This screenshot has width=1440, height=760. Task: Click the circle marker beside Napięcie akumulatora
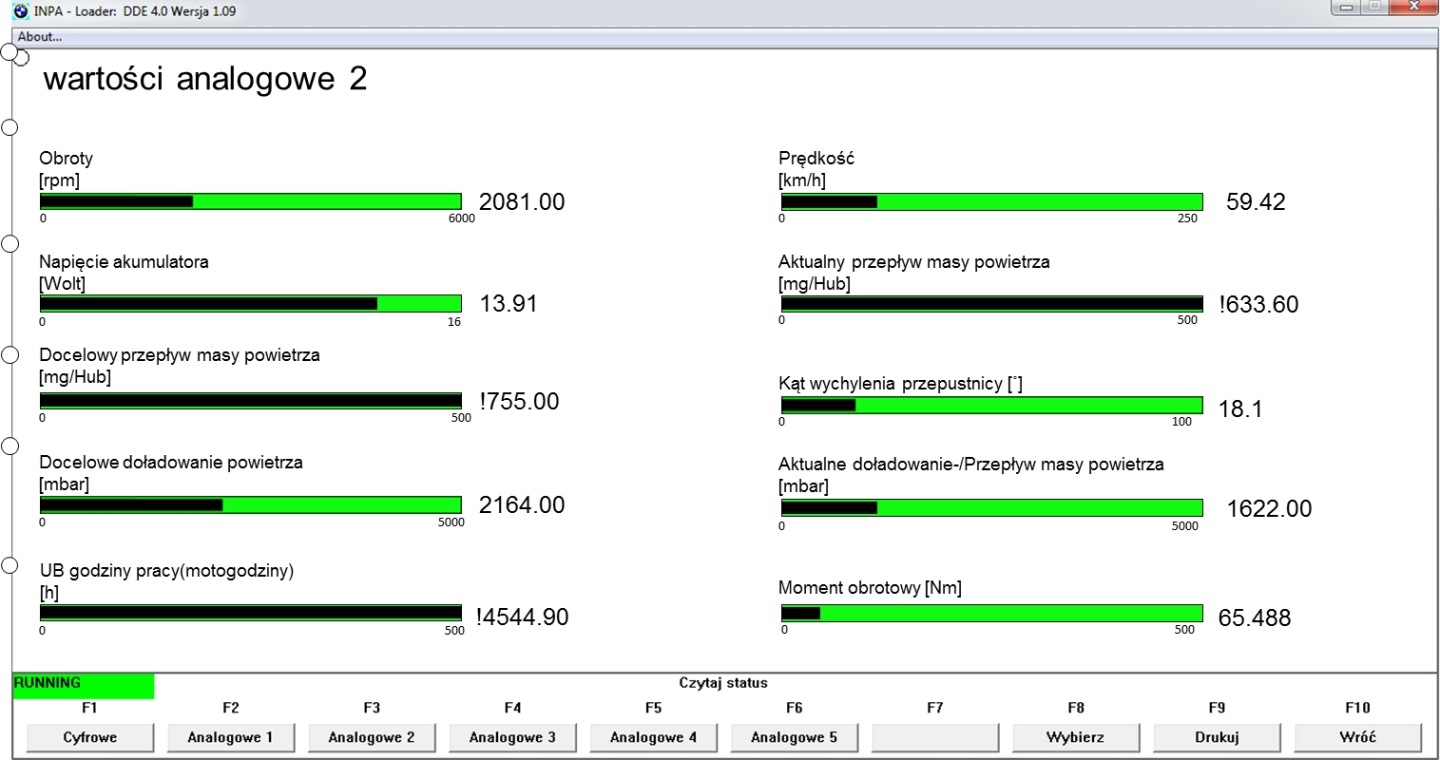coord(10,243)
